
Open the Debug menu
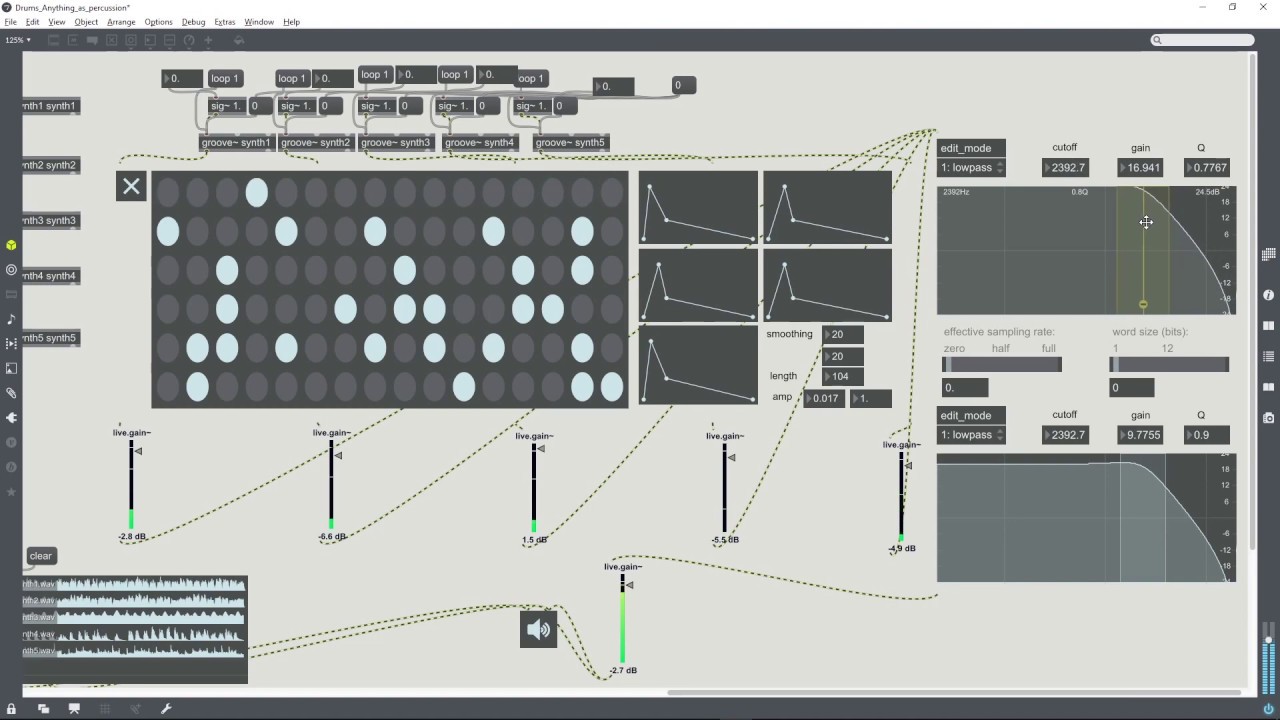click(x=193, y=22)
